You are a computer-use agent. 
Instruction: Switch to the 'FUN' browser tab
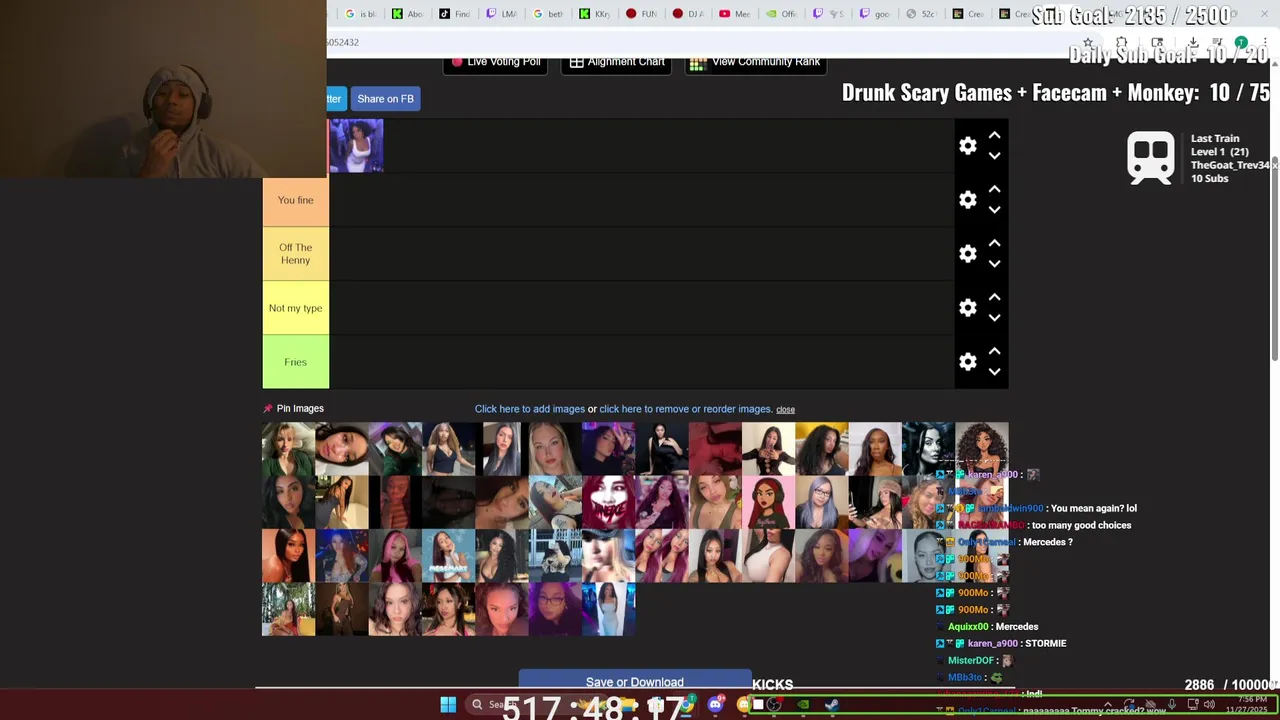tap(642, 14)
